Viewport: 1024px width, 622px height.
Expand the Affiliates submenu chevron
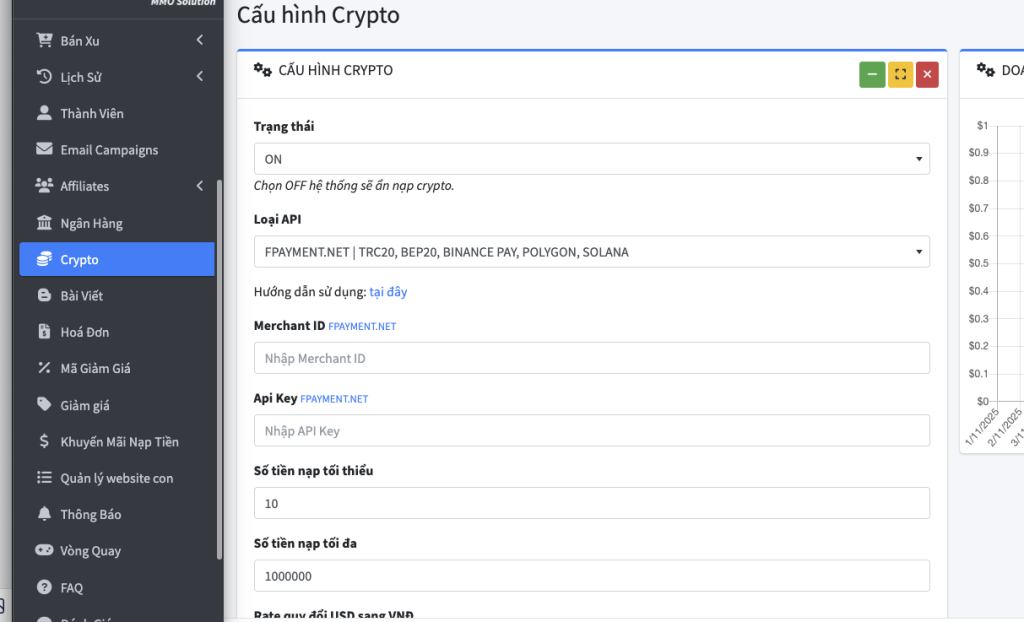tap(200, 186)
